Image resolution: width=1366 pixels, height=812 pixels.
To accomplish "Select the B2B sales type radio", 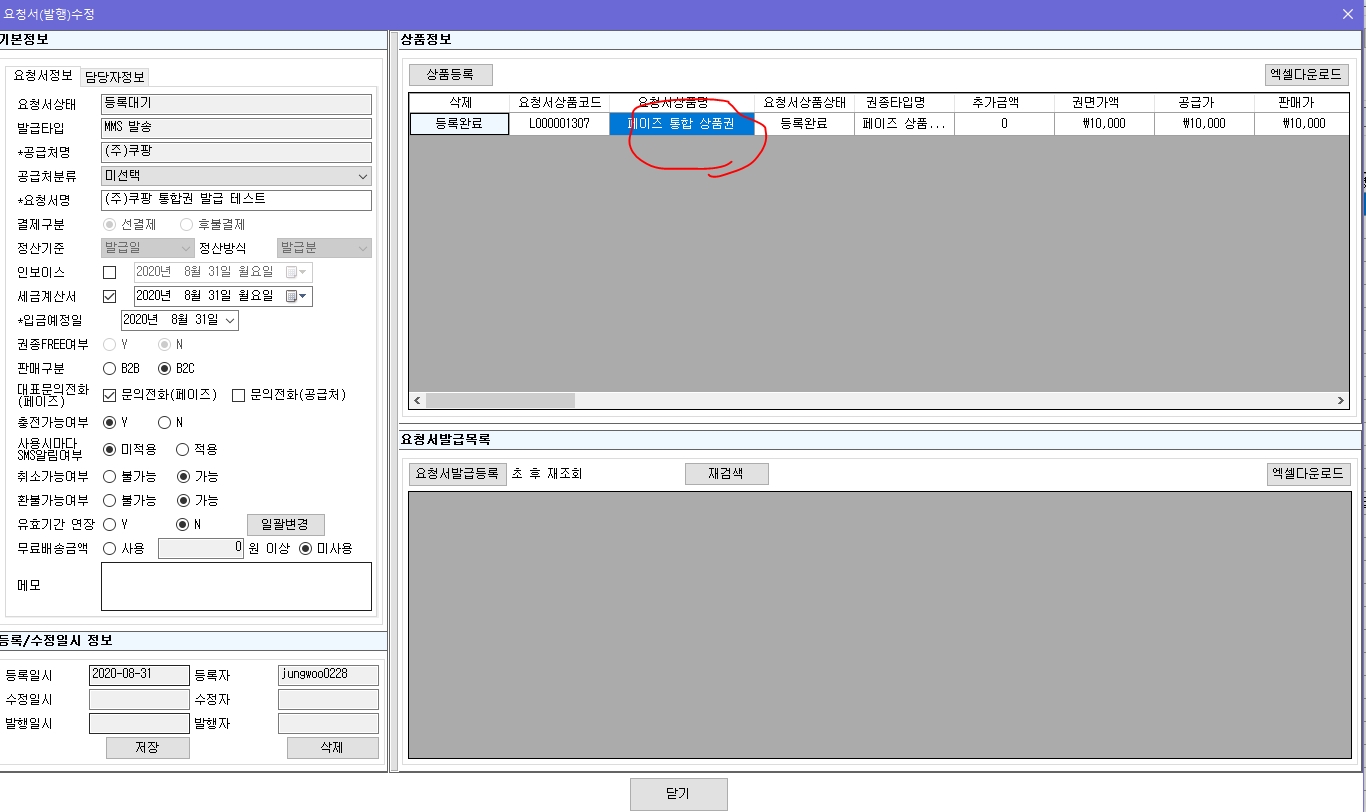I will tap(109, 368).
